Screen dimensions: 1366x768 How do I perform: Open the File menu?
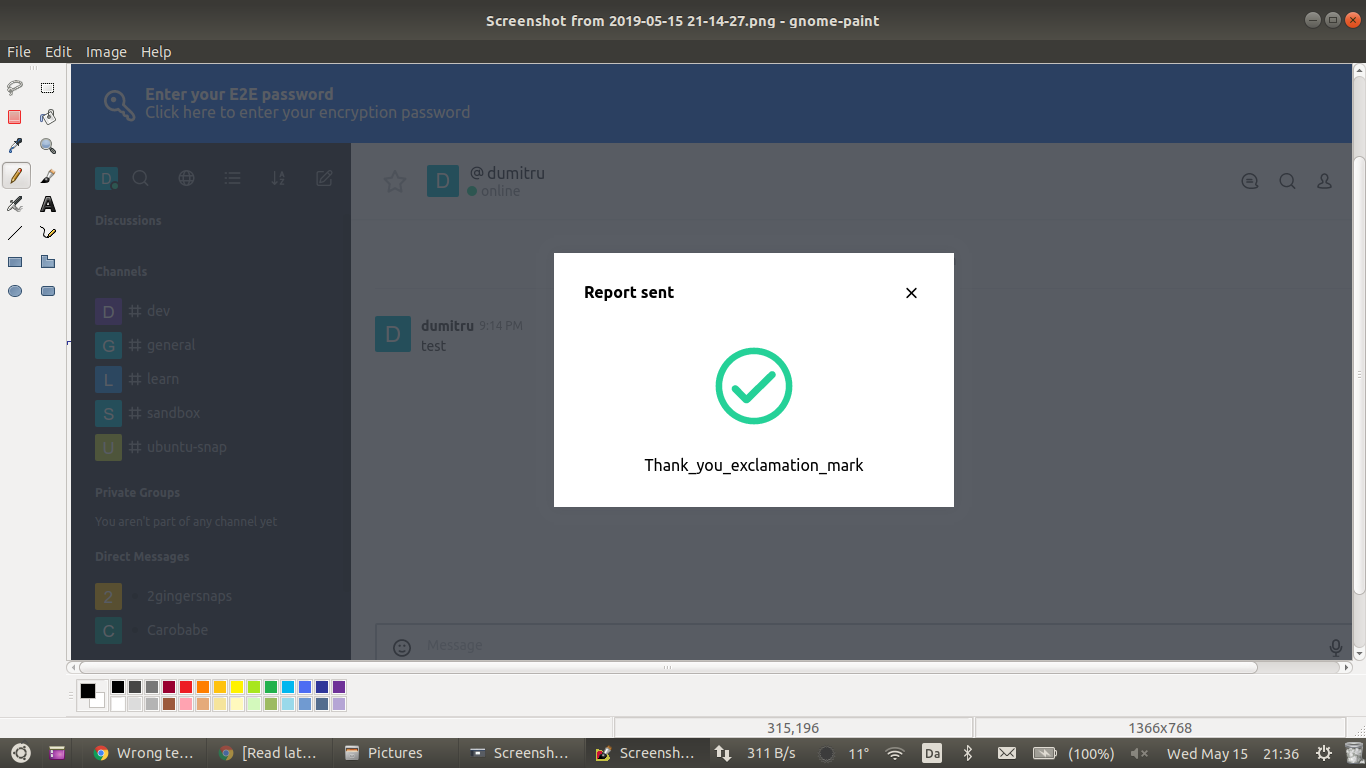[19, 52]
